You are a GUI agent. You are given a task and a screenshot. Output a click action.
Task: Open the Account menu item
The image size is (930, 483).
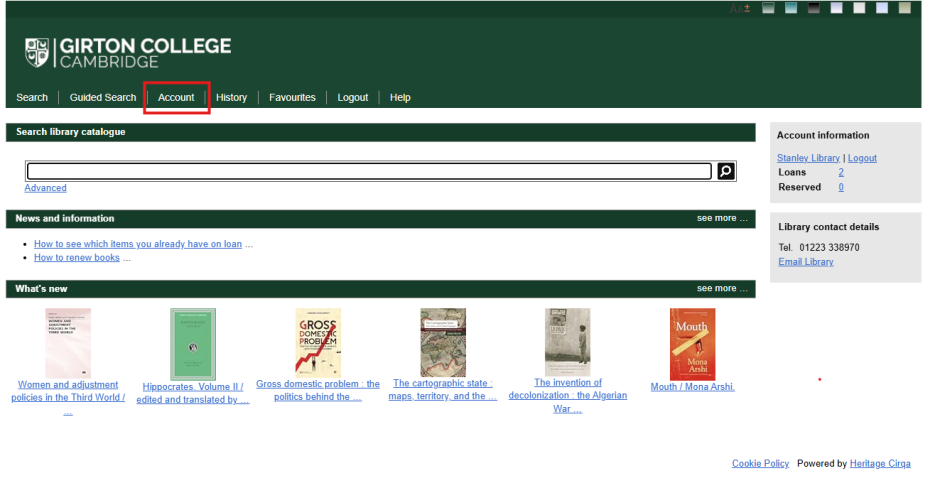[176, 97]
